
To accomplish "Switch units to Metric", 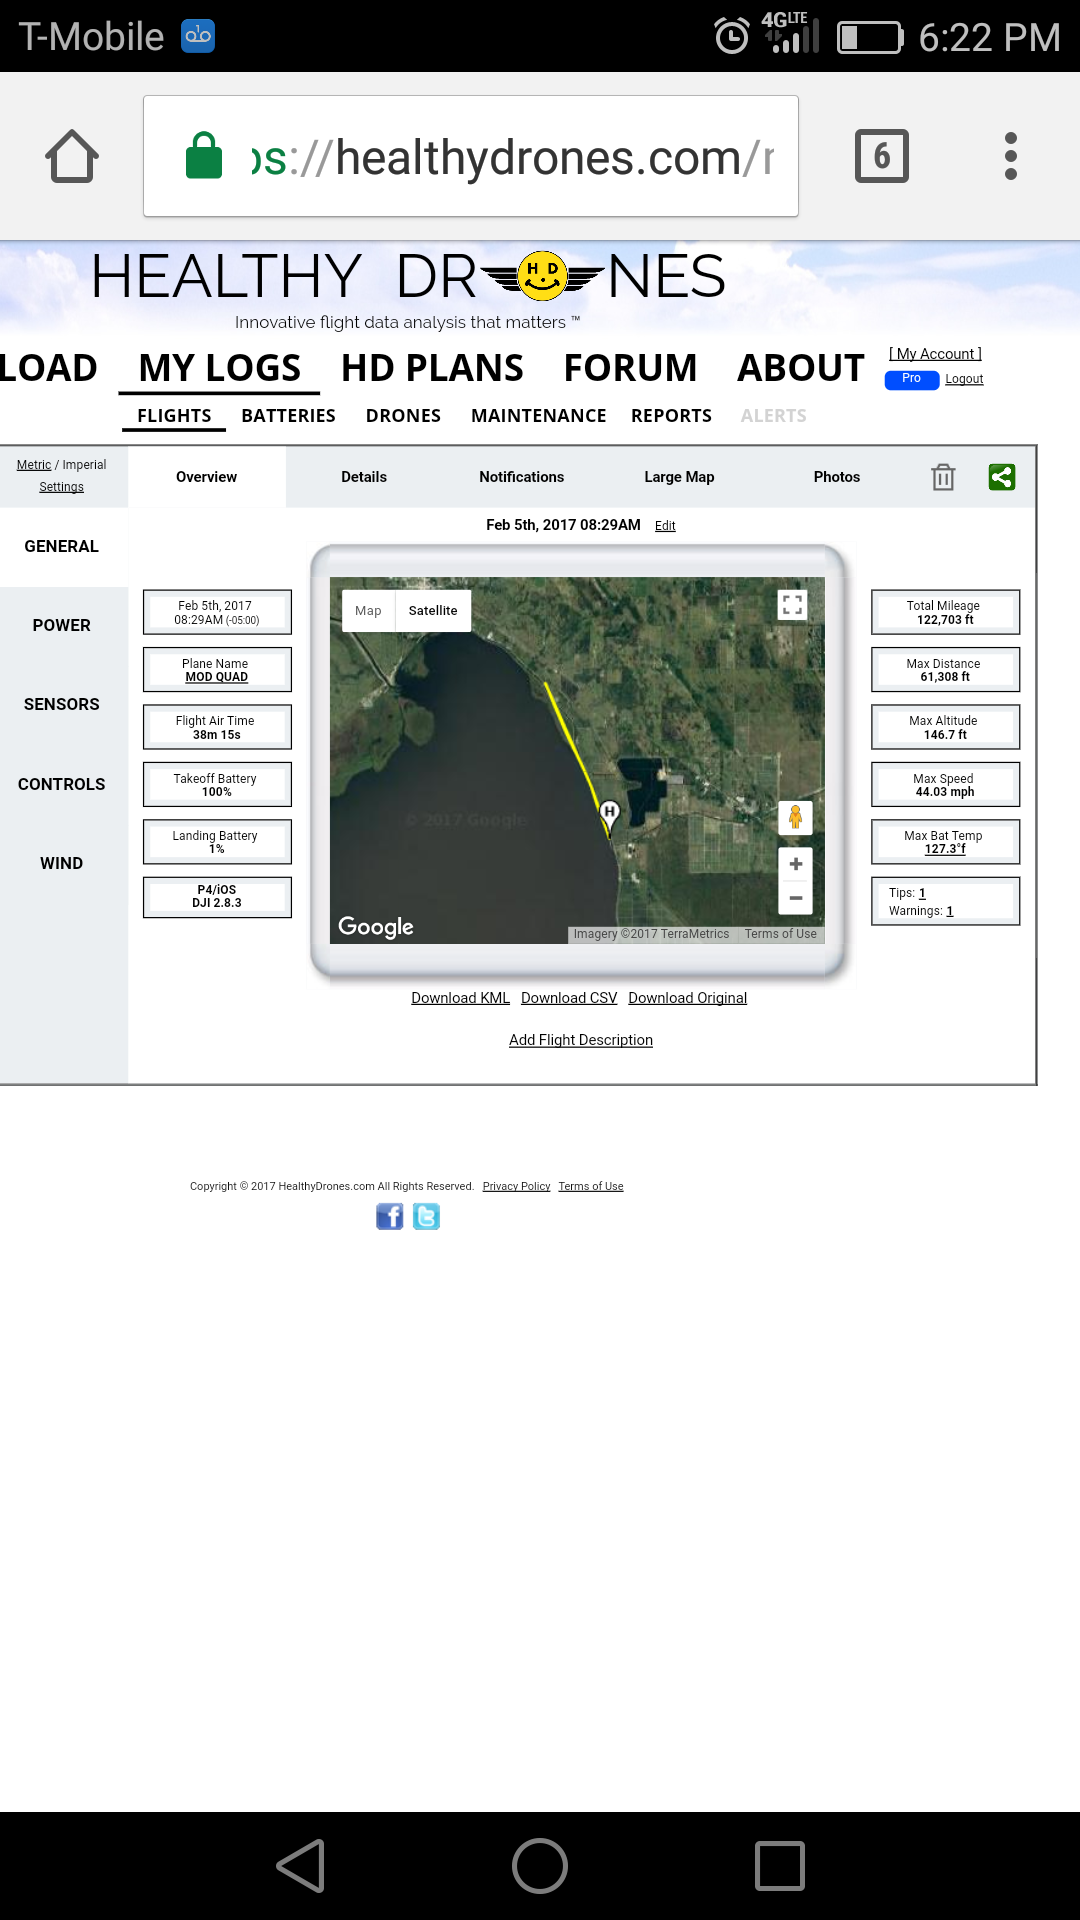I will [34, 465].
